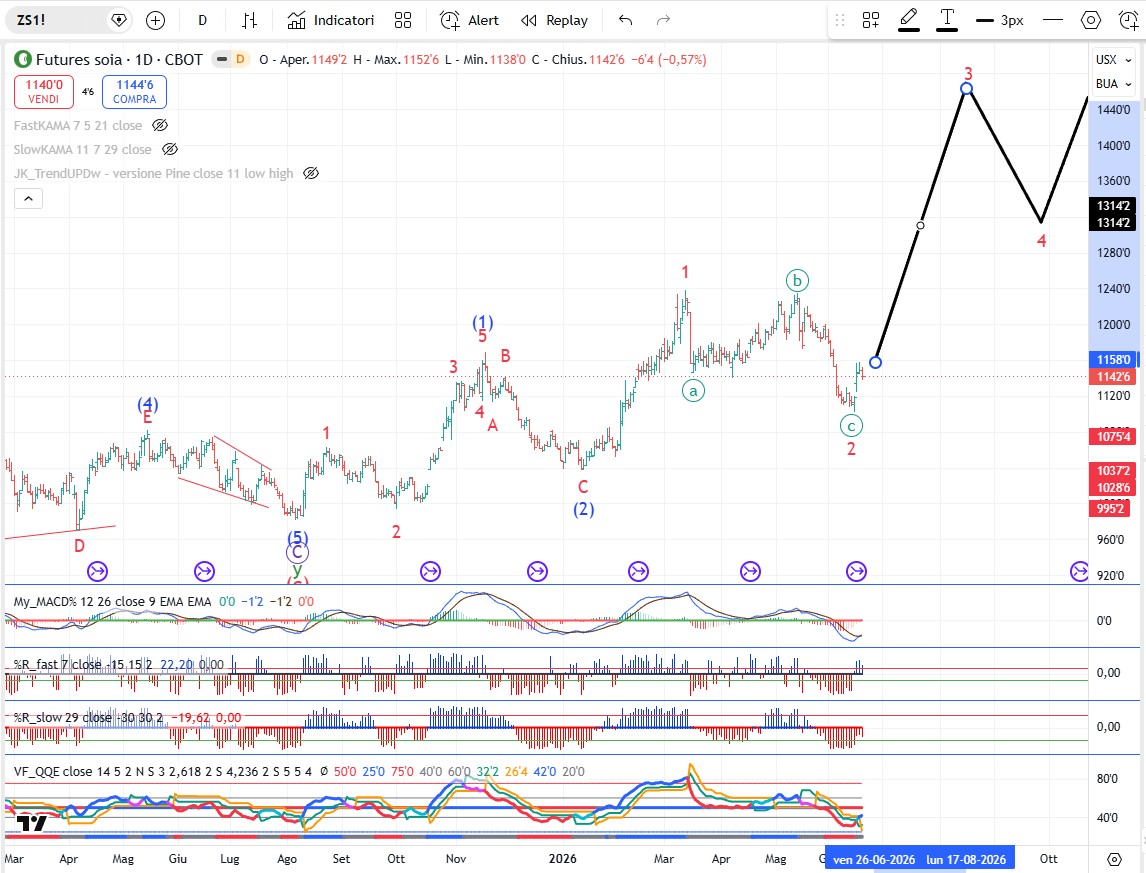Show the hidden SlowKAMA indicator
This screenshot has width=1146, height=873.
coord(170,150)
